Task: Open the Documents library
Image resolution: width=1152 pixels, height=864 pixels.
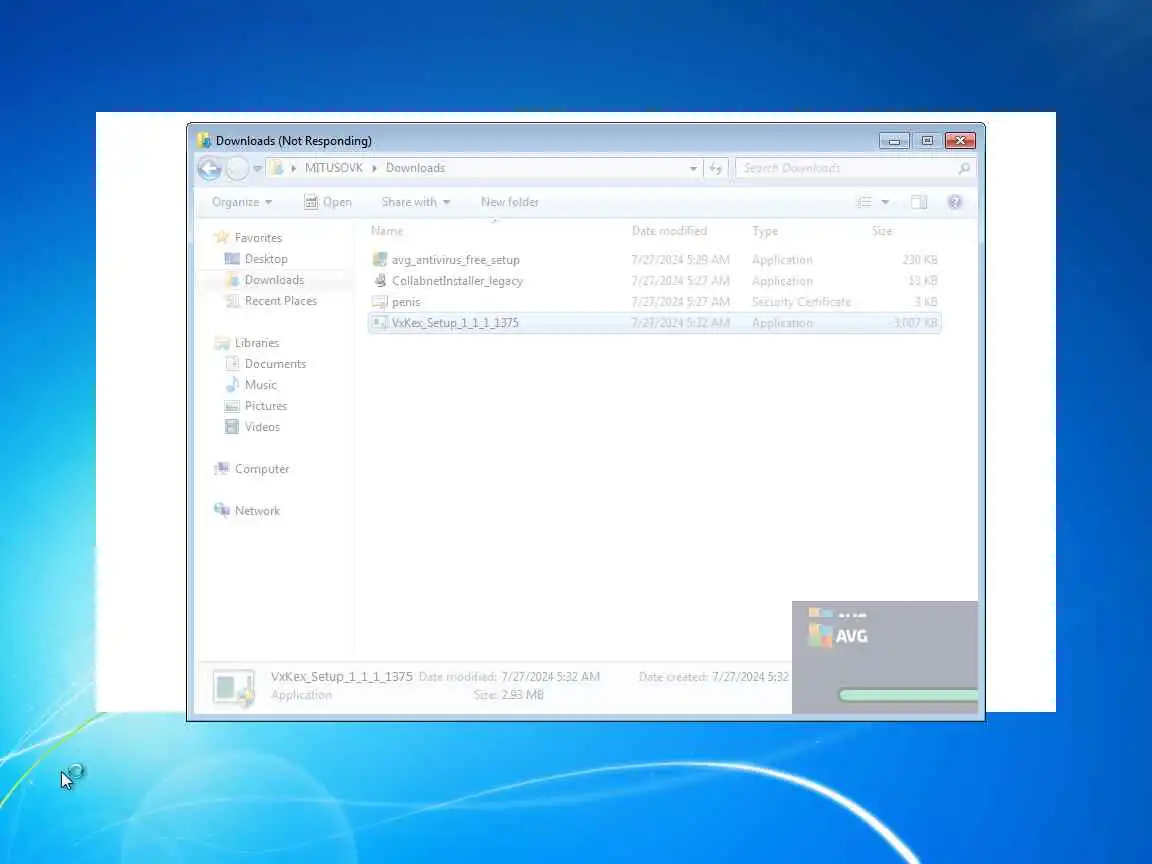Action: point(275,364)
